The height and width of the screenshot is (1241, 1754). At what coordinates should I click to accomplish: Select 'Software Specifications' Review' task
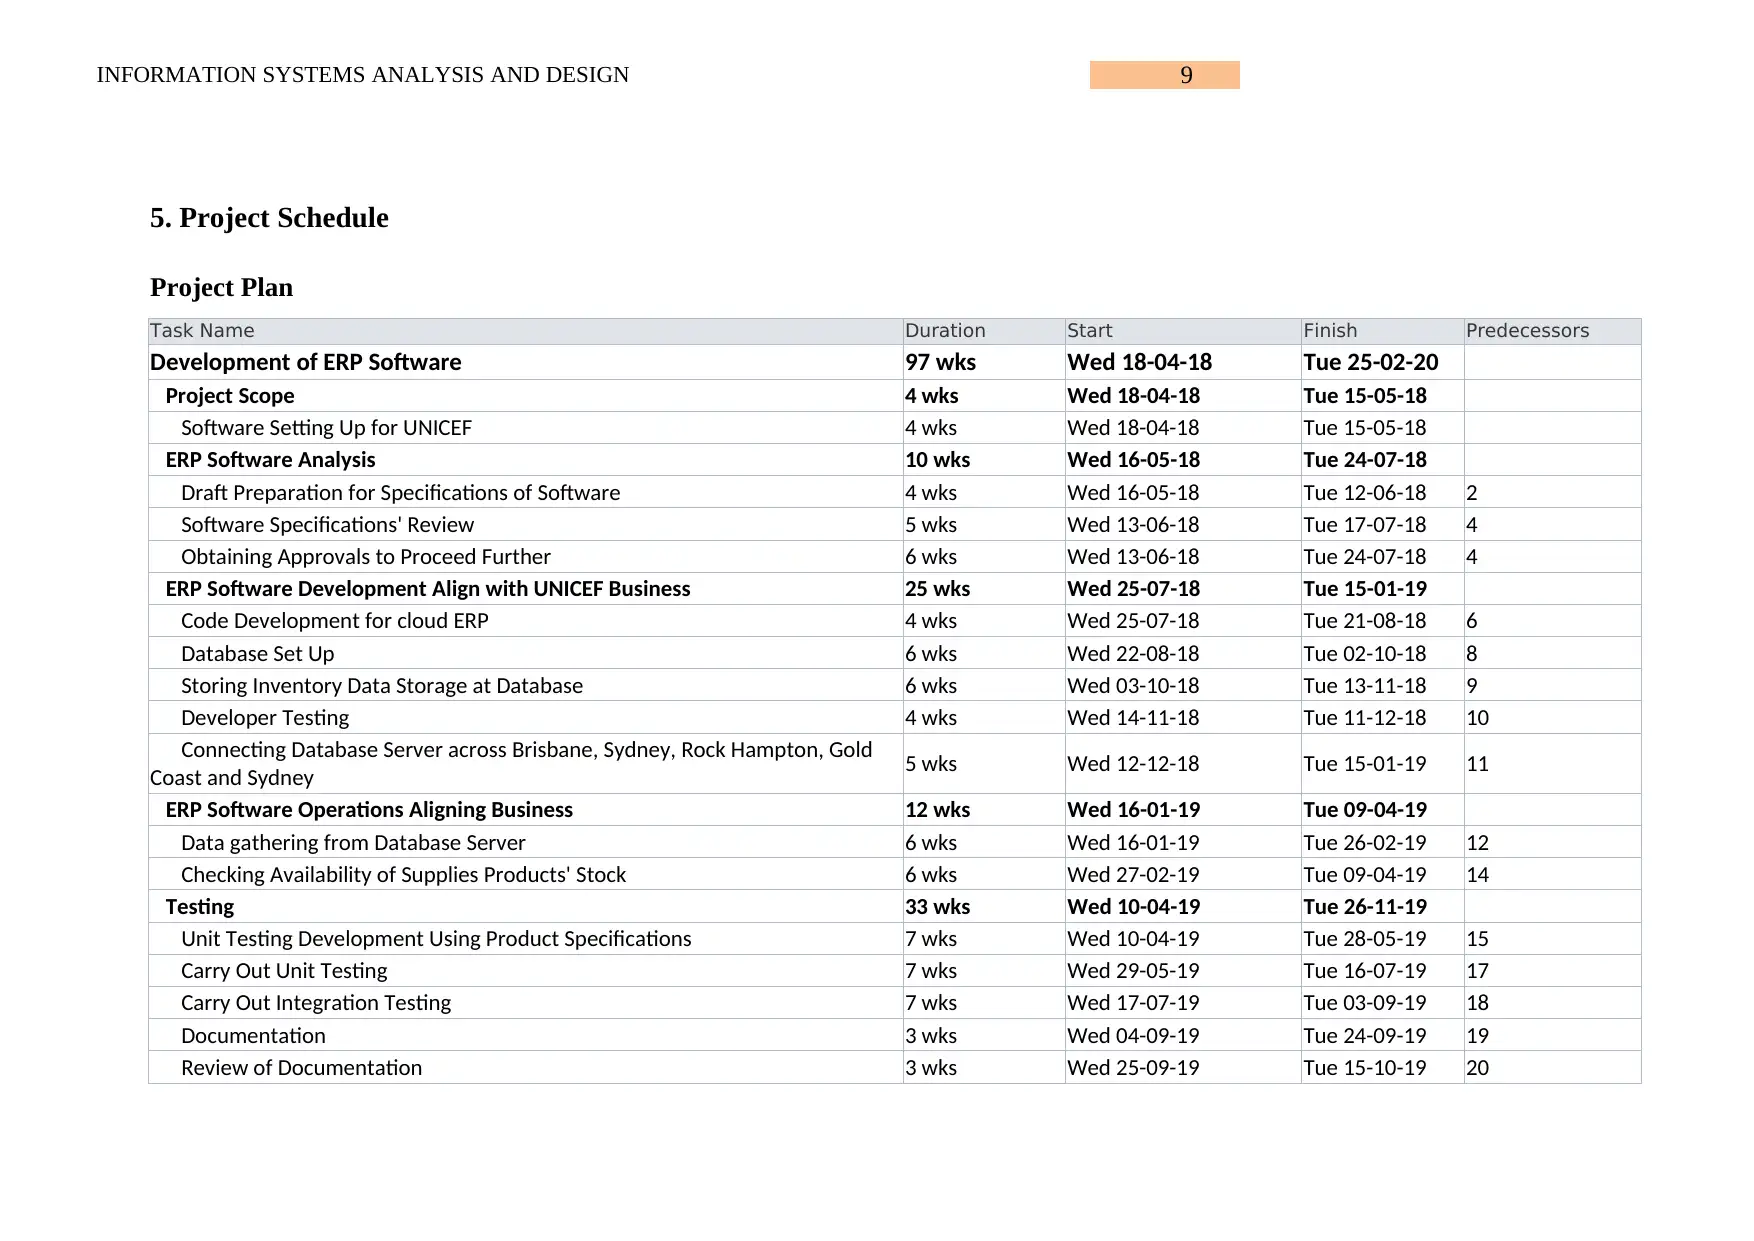327,525
